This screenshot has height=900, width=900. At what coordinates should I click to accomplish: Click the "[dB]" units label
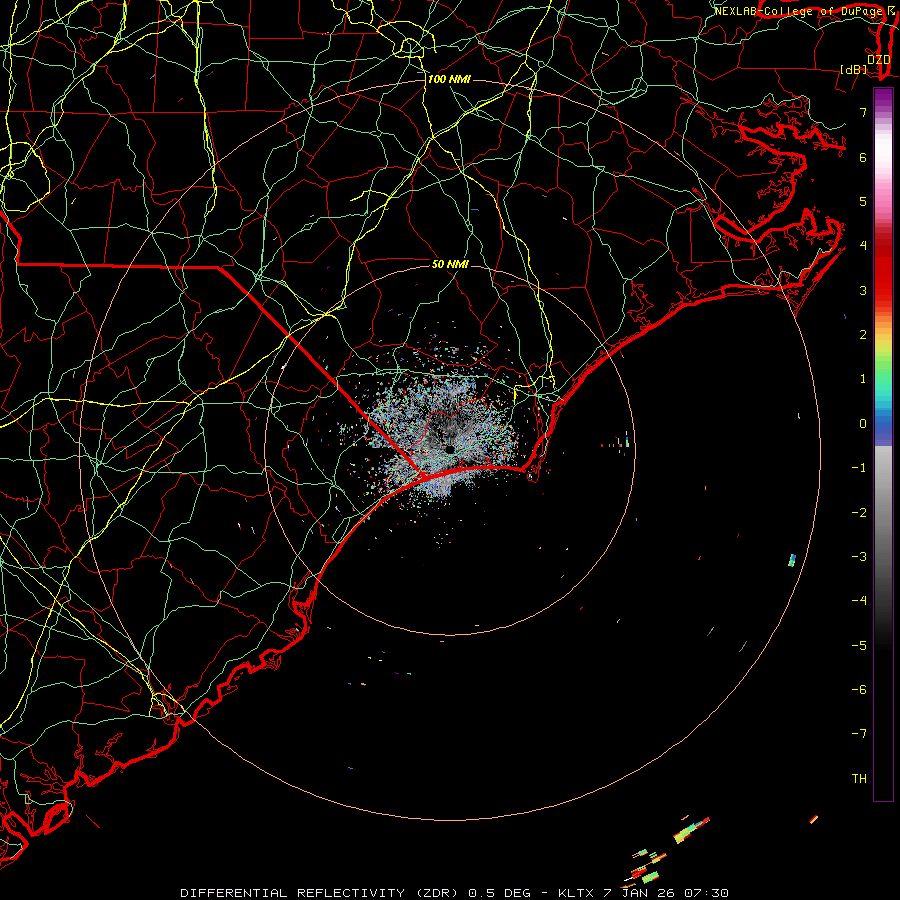(854, 69)
